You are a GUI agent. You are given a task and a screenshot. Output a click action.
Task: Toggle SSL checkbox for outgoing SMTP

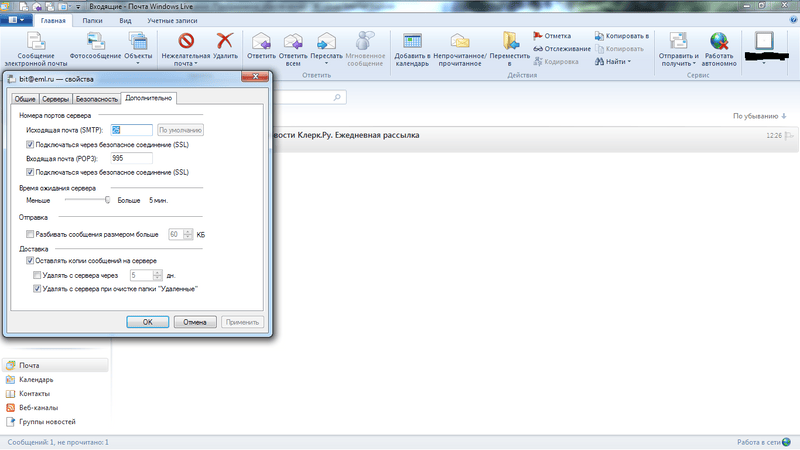pos(30,144)
